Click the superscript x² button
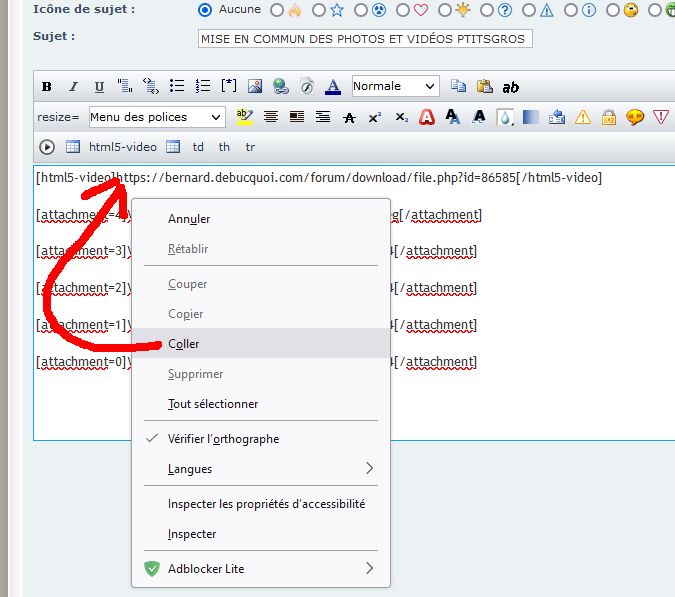 [374, 117]
